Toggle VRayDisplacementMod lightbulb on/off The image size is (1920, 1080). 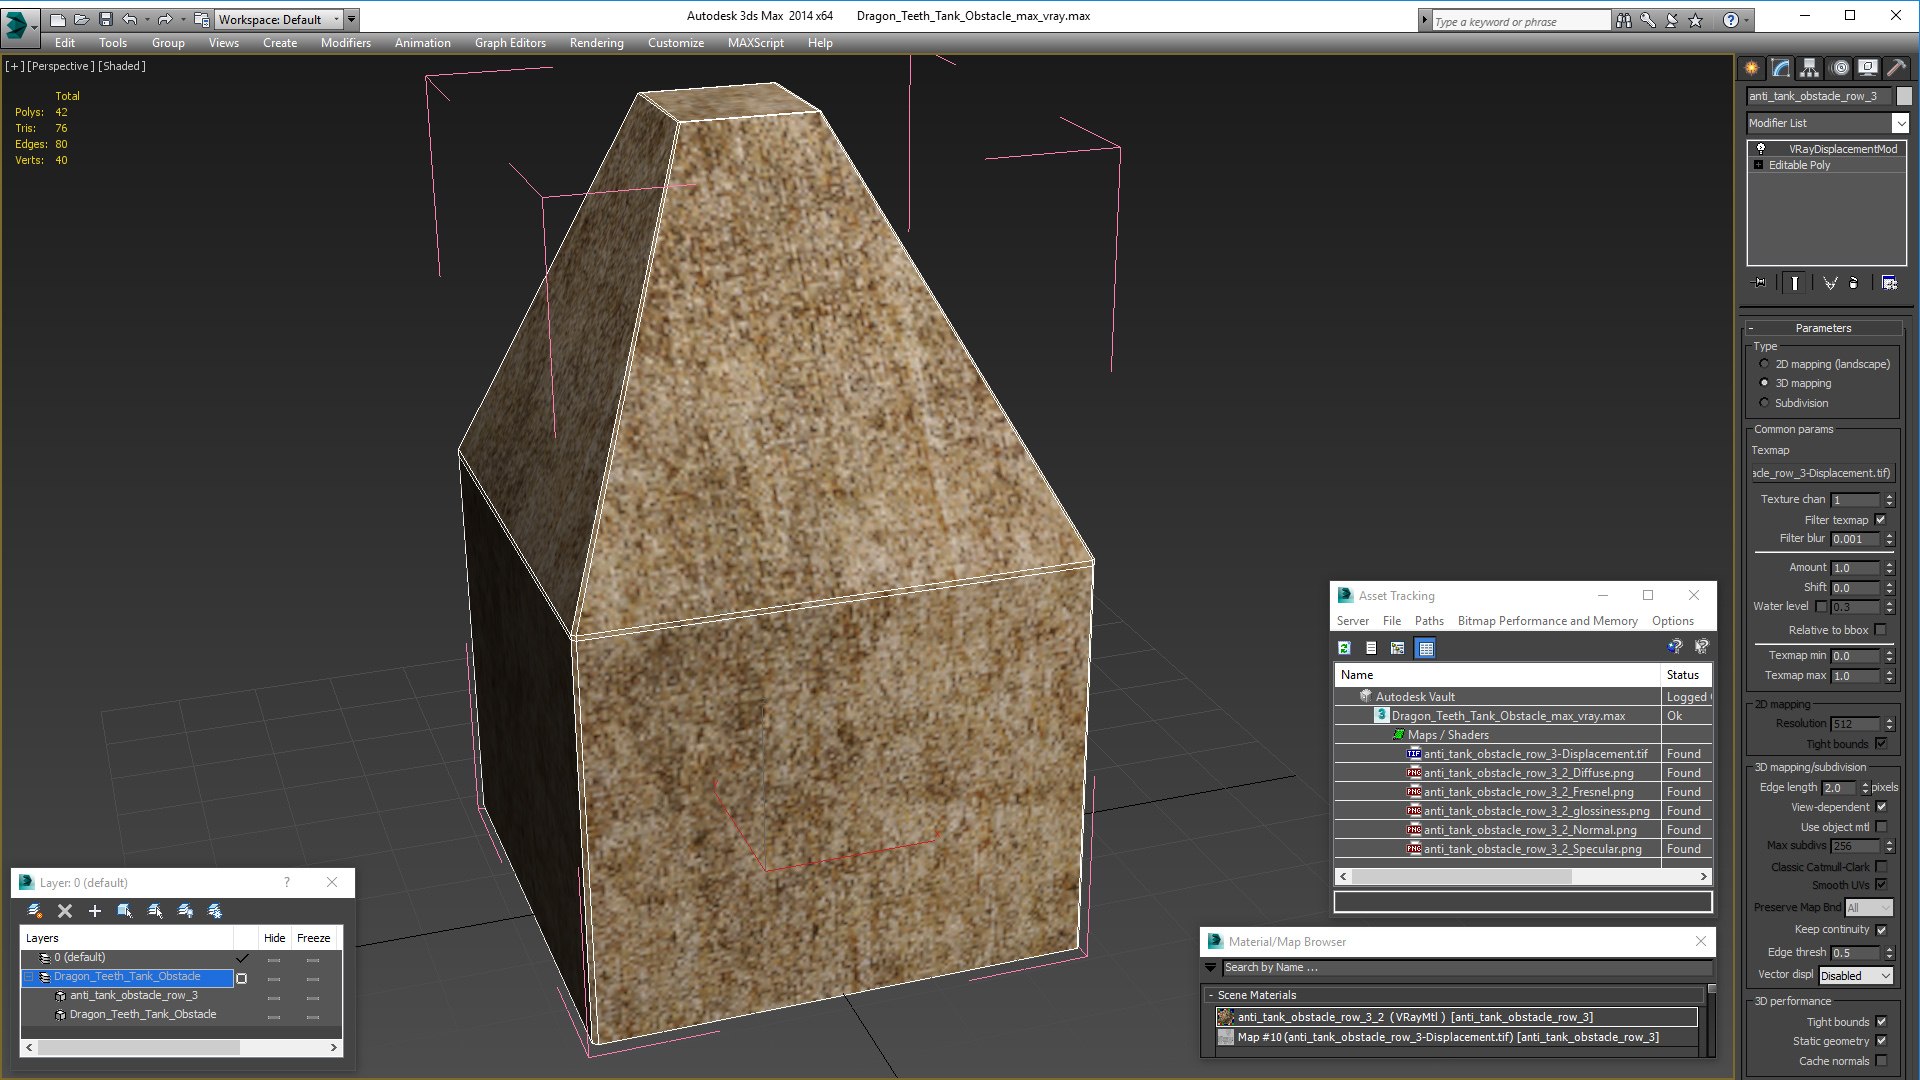(1761, 149)
